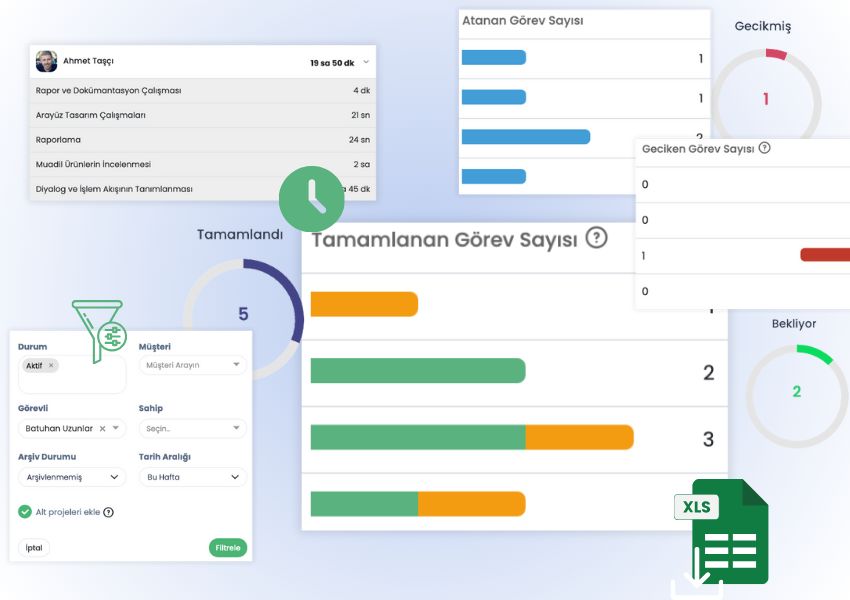Click help icon next to Alt projeleri ekle

(109, 512)
